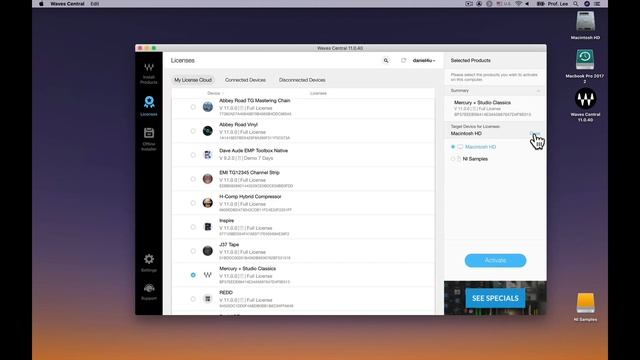Select the J37 Tape license radio
Viewport: 640px width, 360px height.
pos(193,251)
